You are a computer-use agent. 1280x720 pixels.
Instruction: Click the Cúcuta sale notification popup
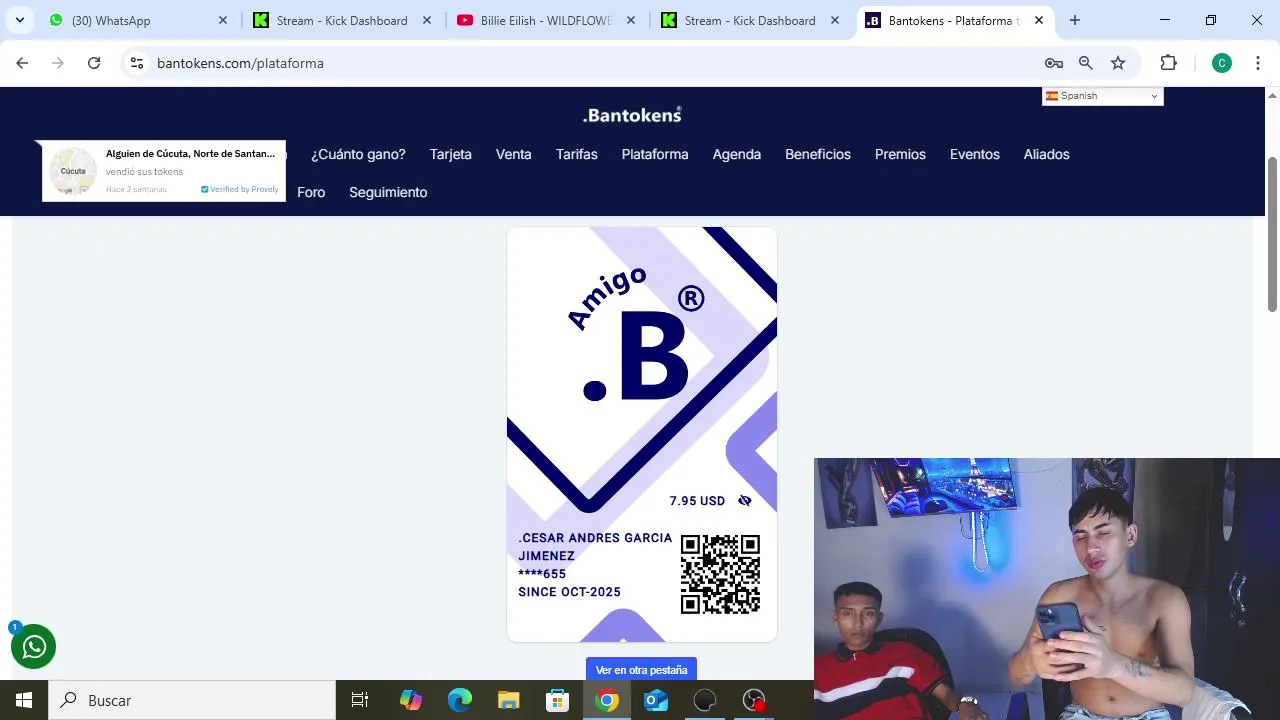coord(164,171)
